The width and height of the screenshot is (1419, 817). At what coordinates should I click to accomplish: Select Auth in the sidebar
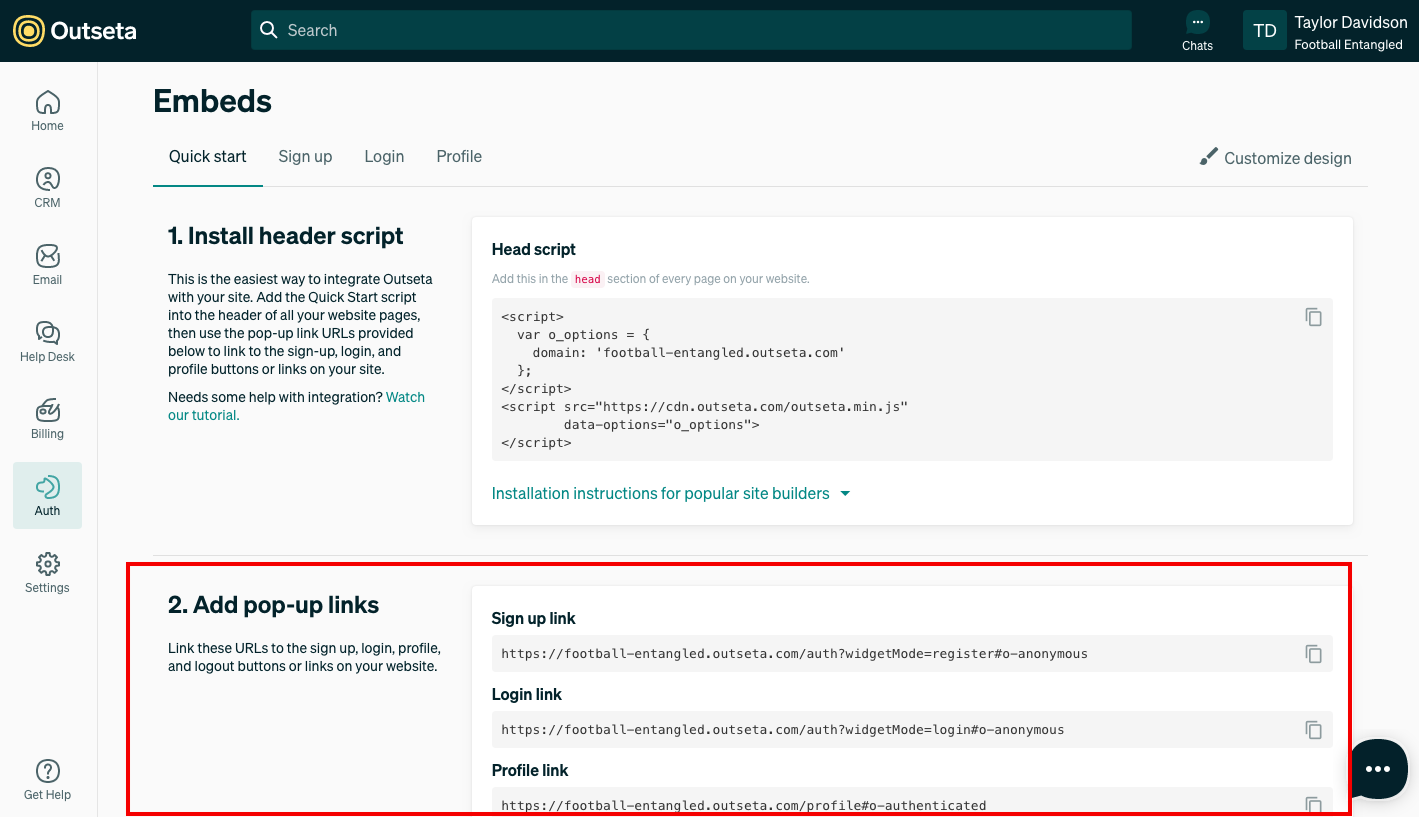coord(47,496)
